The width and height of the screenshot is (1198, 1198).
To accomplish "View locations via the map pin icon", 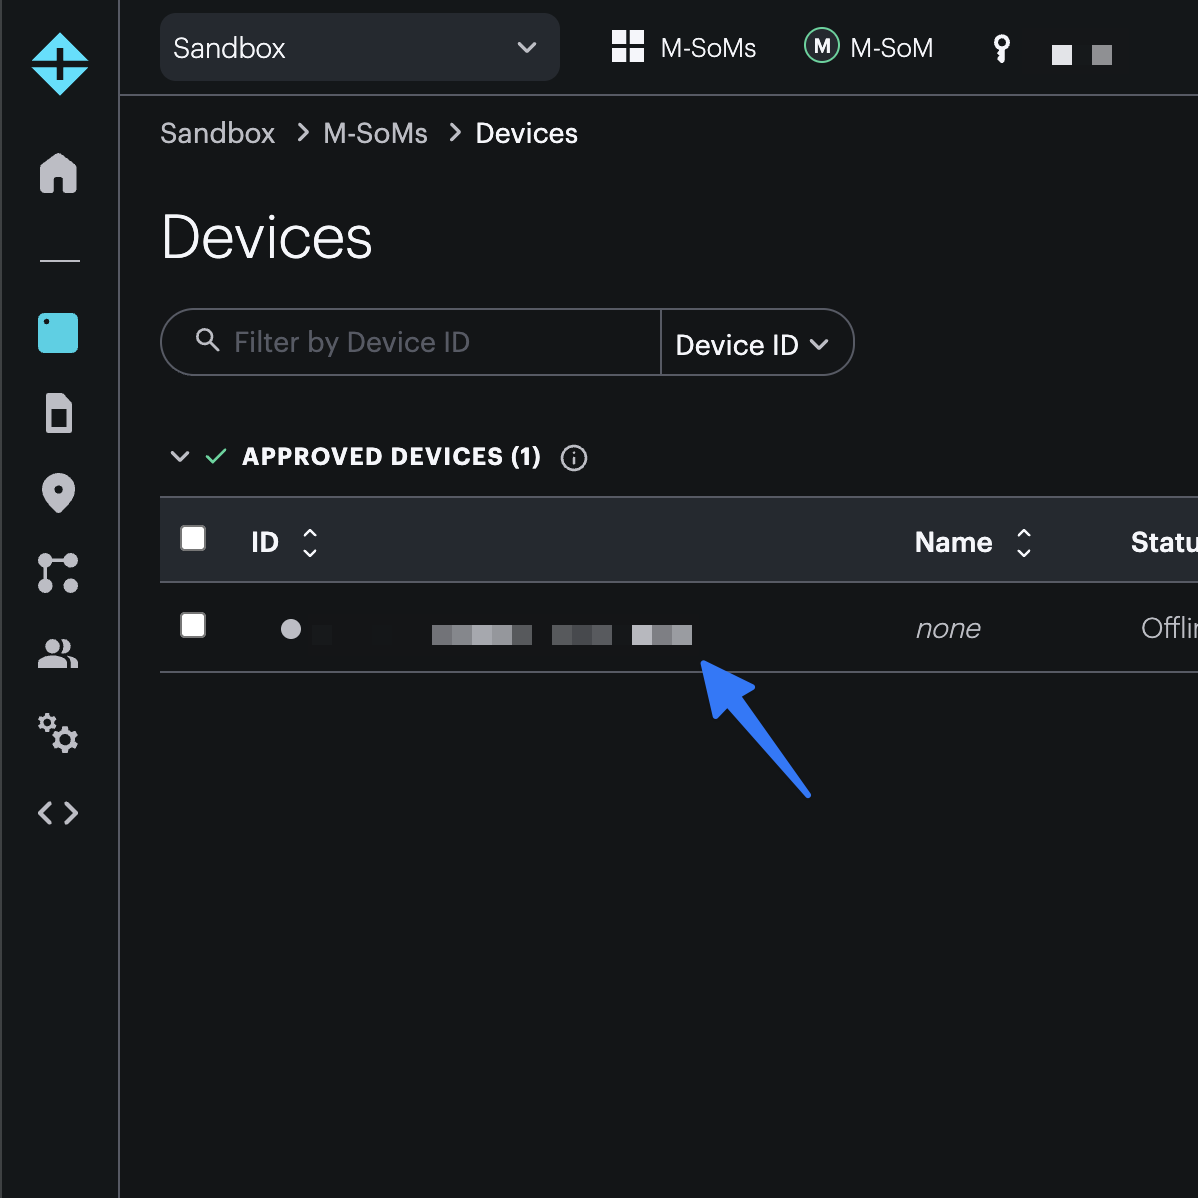I will [x=58, y=493].
